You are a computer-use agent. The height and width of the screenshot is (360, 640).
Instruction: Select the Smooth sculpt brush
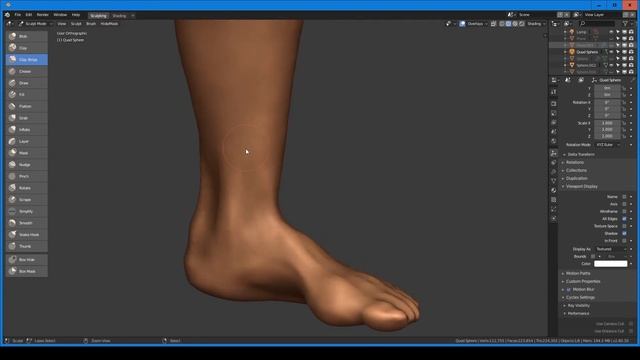[x=27, y=223]
